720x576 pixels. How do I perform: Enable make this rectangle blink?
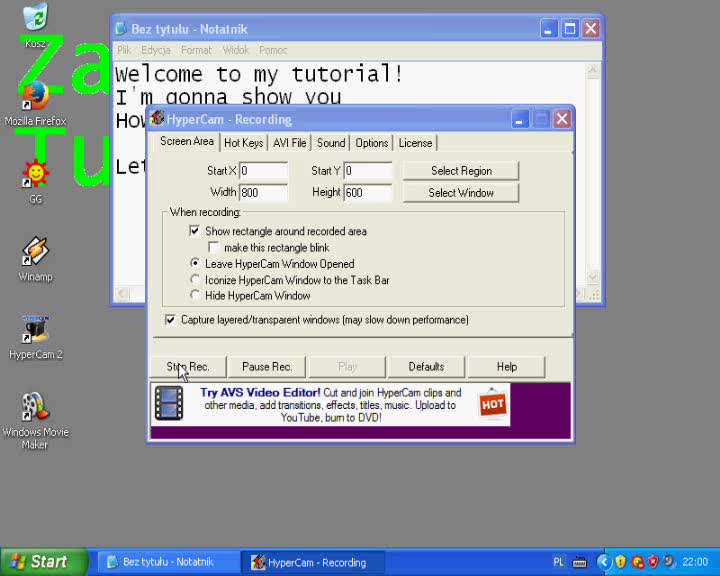(x=213, y=247)
